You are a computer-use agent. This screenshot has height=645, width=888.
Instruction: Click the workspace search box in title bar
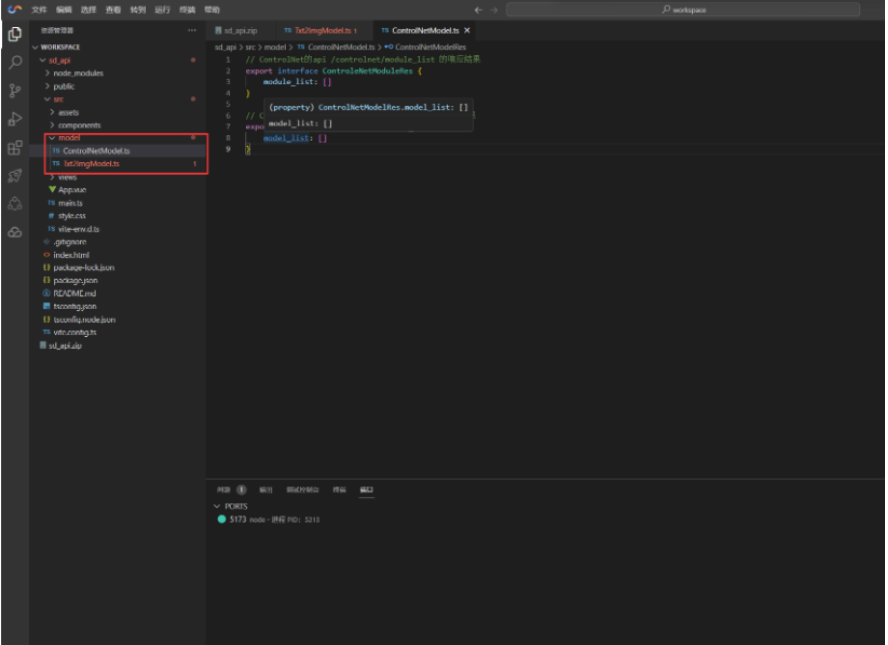click(x=683, y=10)
